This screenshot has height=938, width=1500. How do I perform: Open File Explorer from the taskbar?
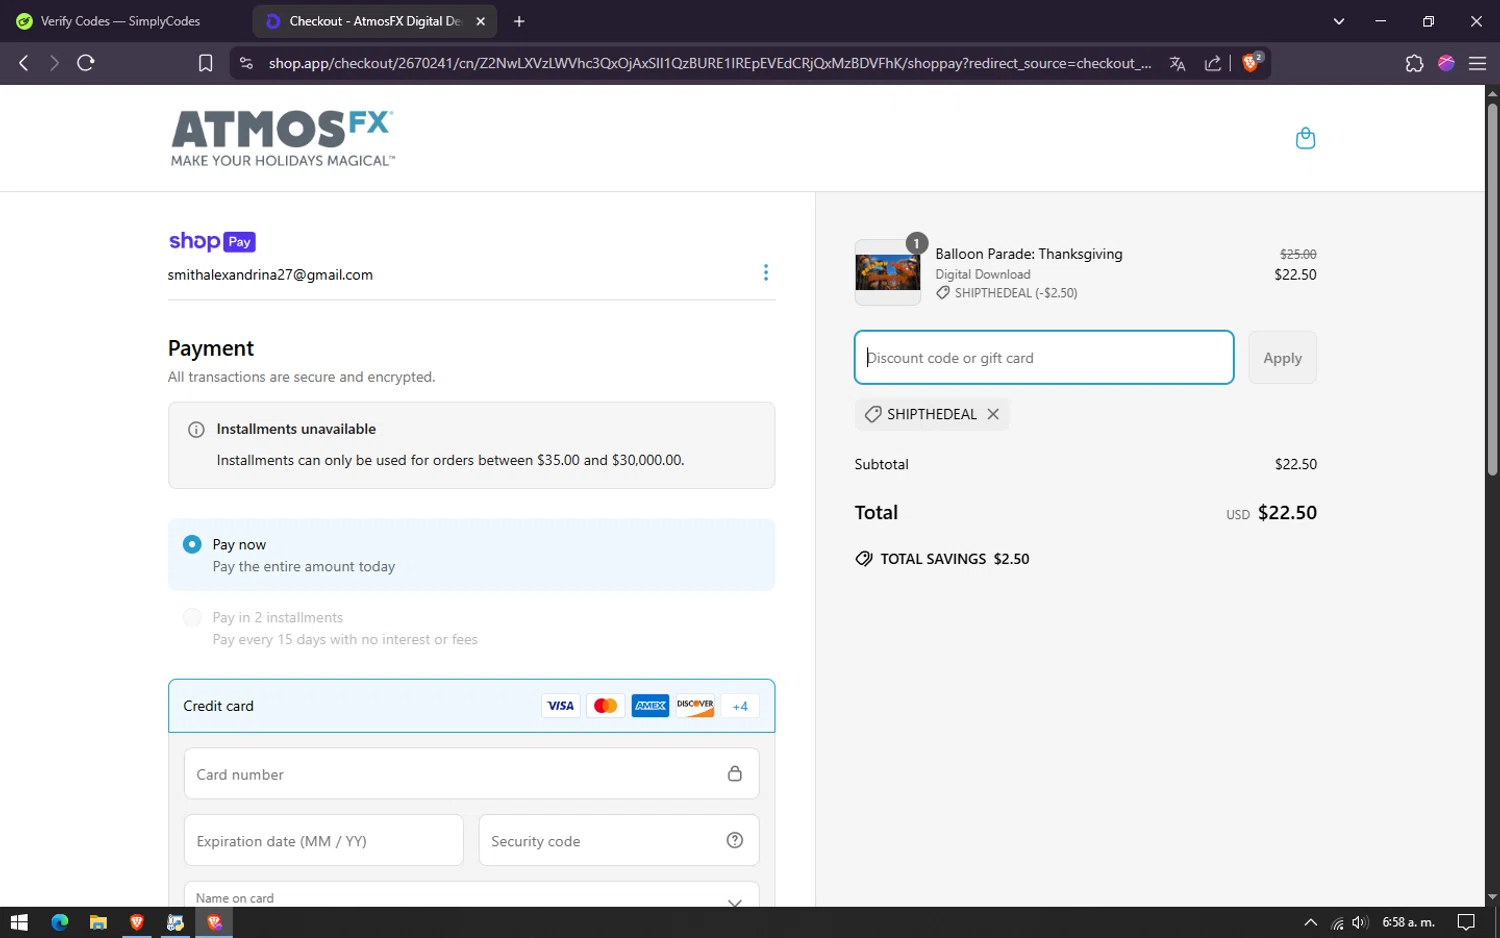[x=98, y=922]
